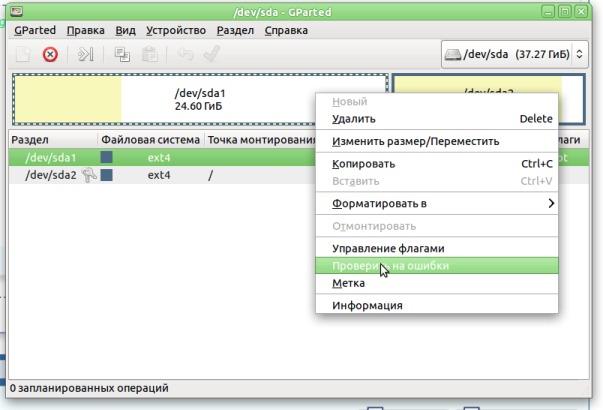Viewport: 603px width, 410px height.
Task: Choose Копировать from the context menu
Action: tap(437, 164)
